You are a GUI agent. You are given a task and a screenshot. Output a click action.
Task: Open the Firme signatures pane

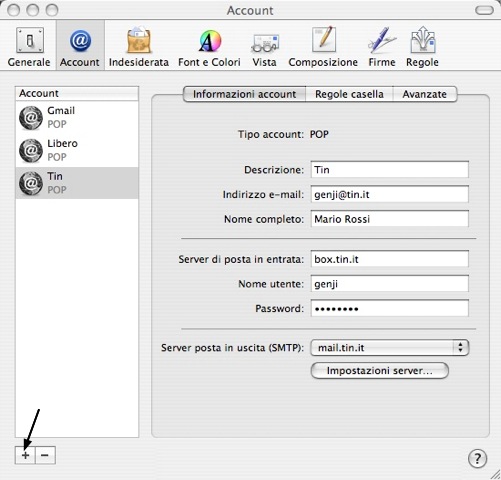point(382,47)
